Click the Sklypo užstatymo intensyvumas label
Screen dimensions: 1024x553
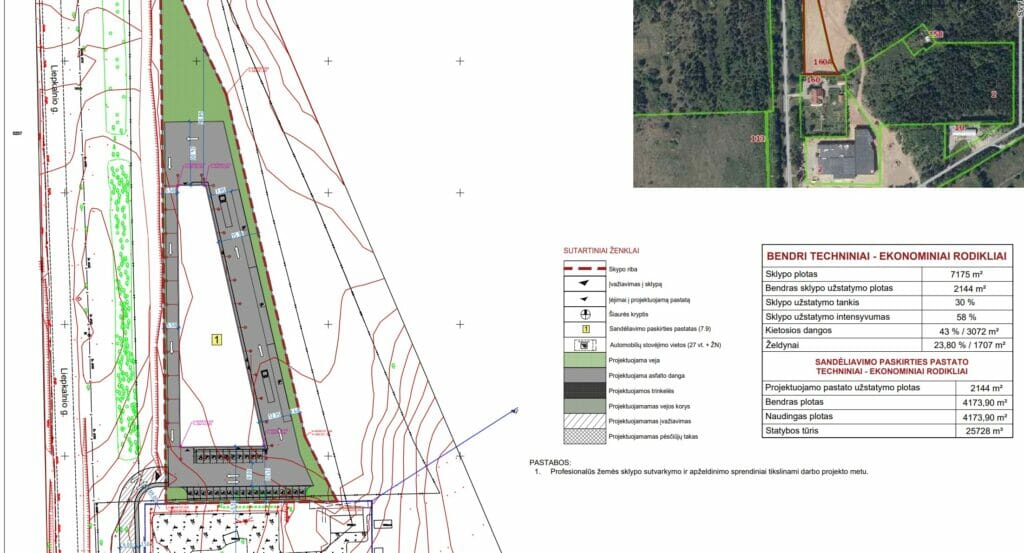pyautogui.click(x=826, y=317)
